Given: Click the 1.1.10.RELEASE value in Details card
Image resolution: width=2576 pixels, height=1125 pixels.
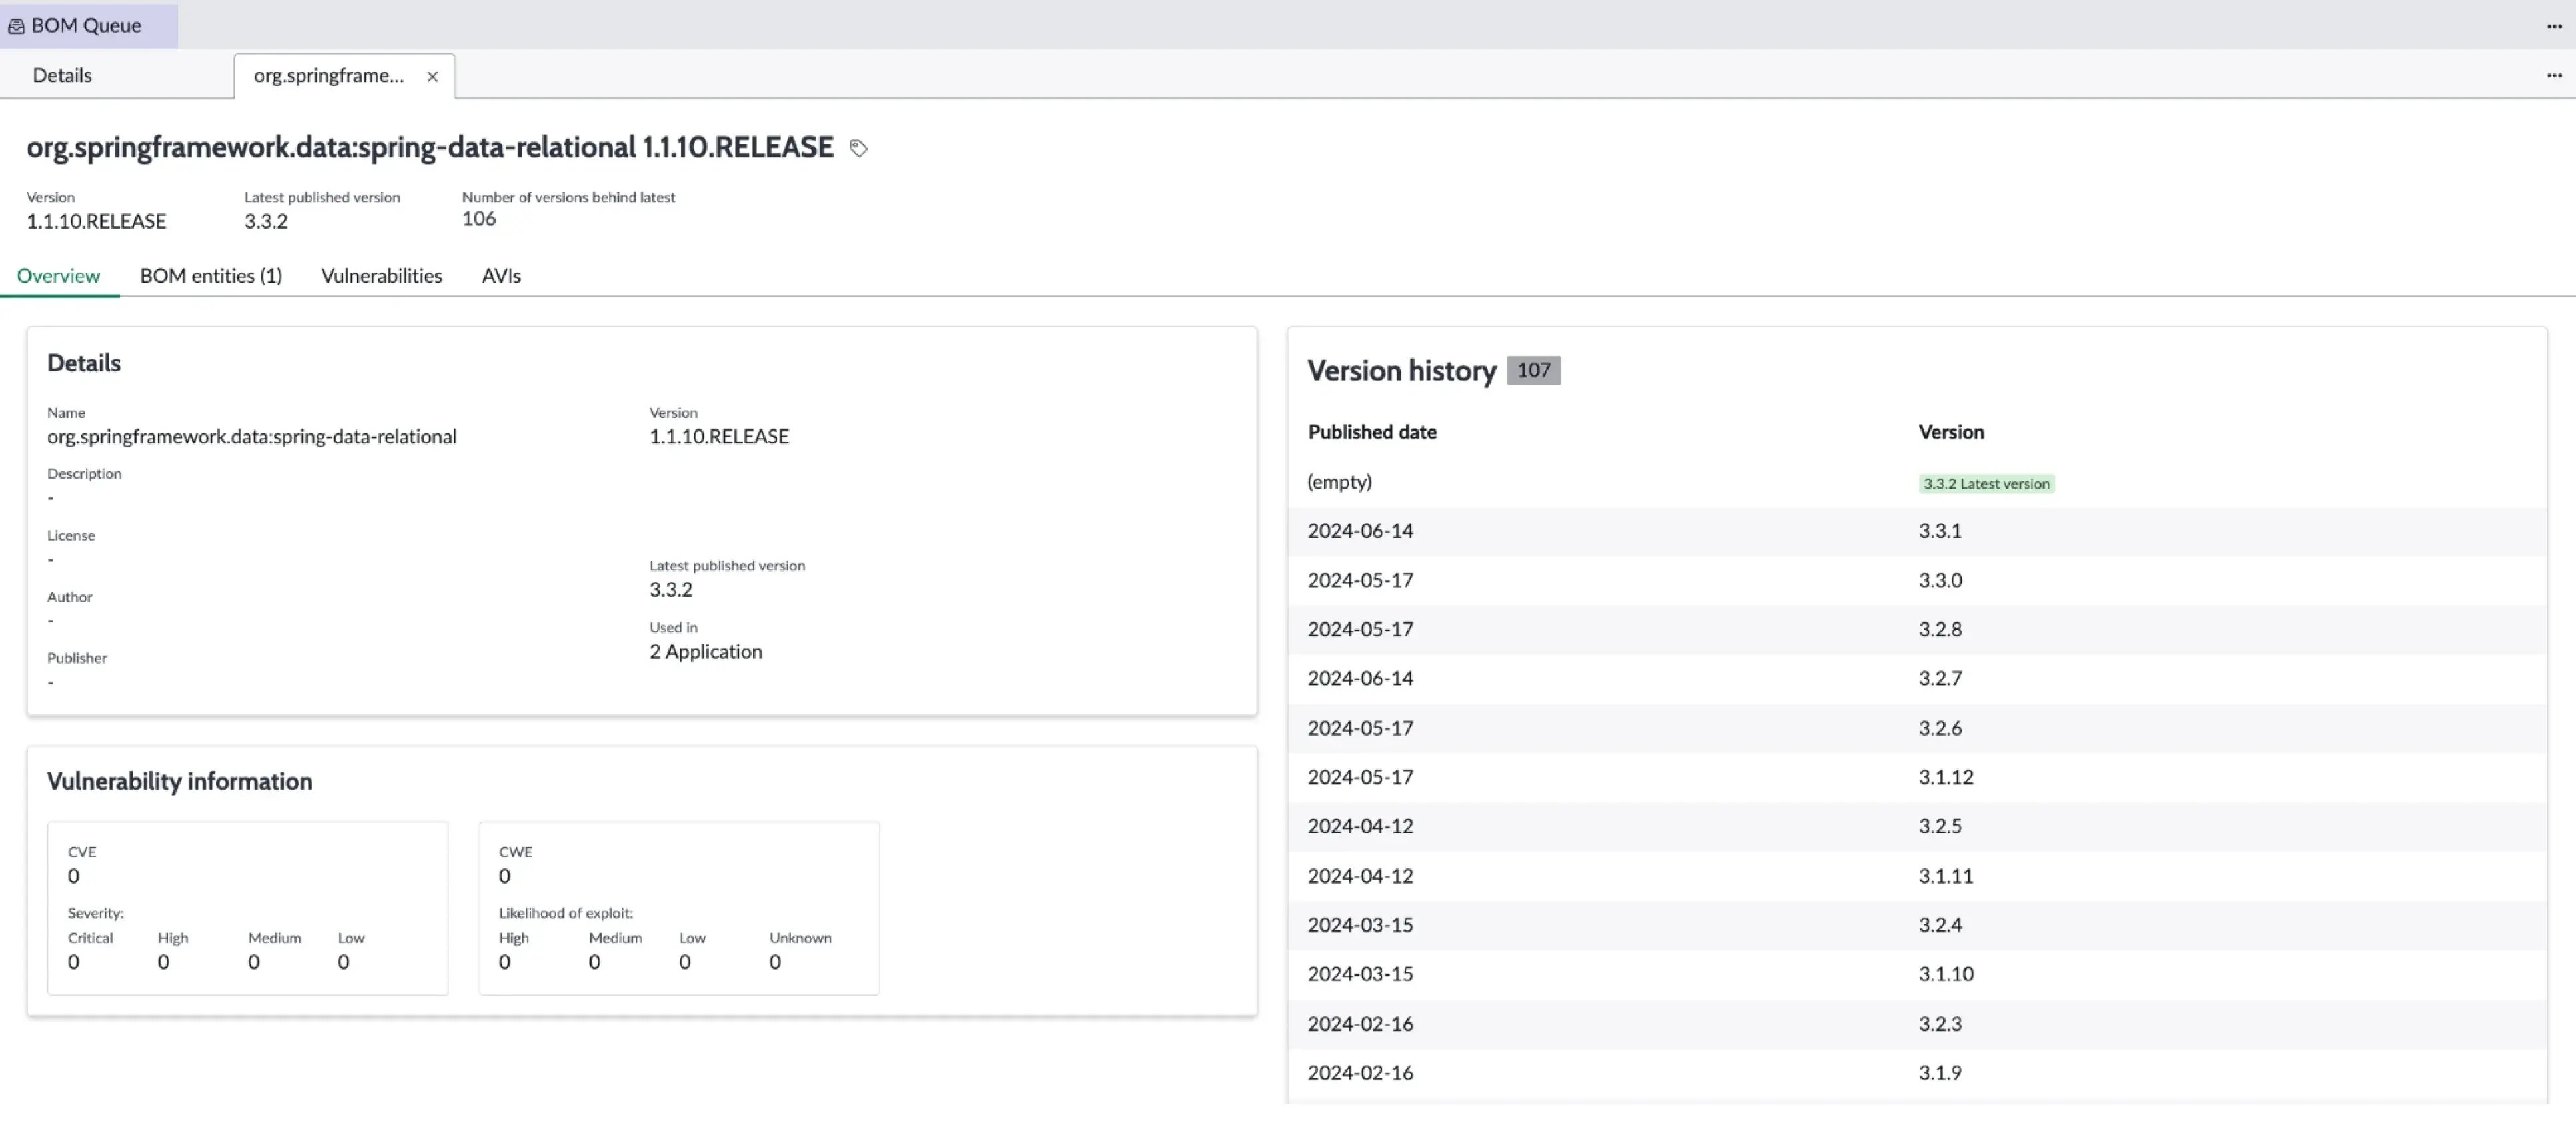Looking at the screenshot, I should click(719, 437).
